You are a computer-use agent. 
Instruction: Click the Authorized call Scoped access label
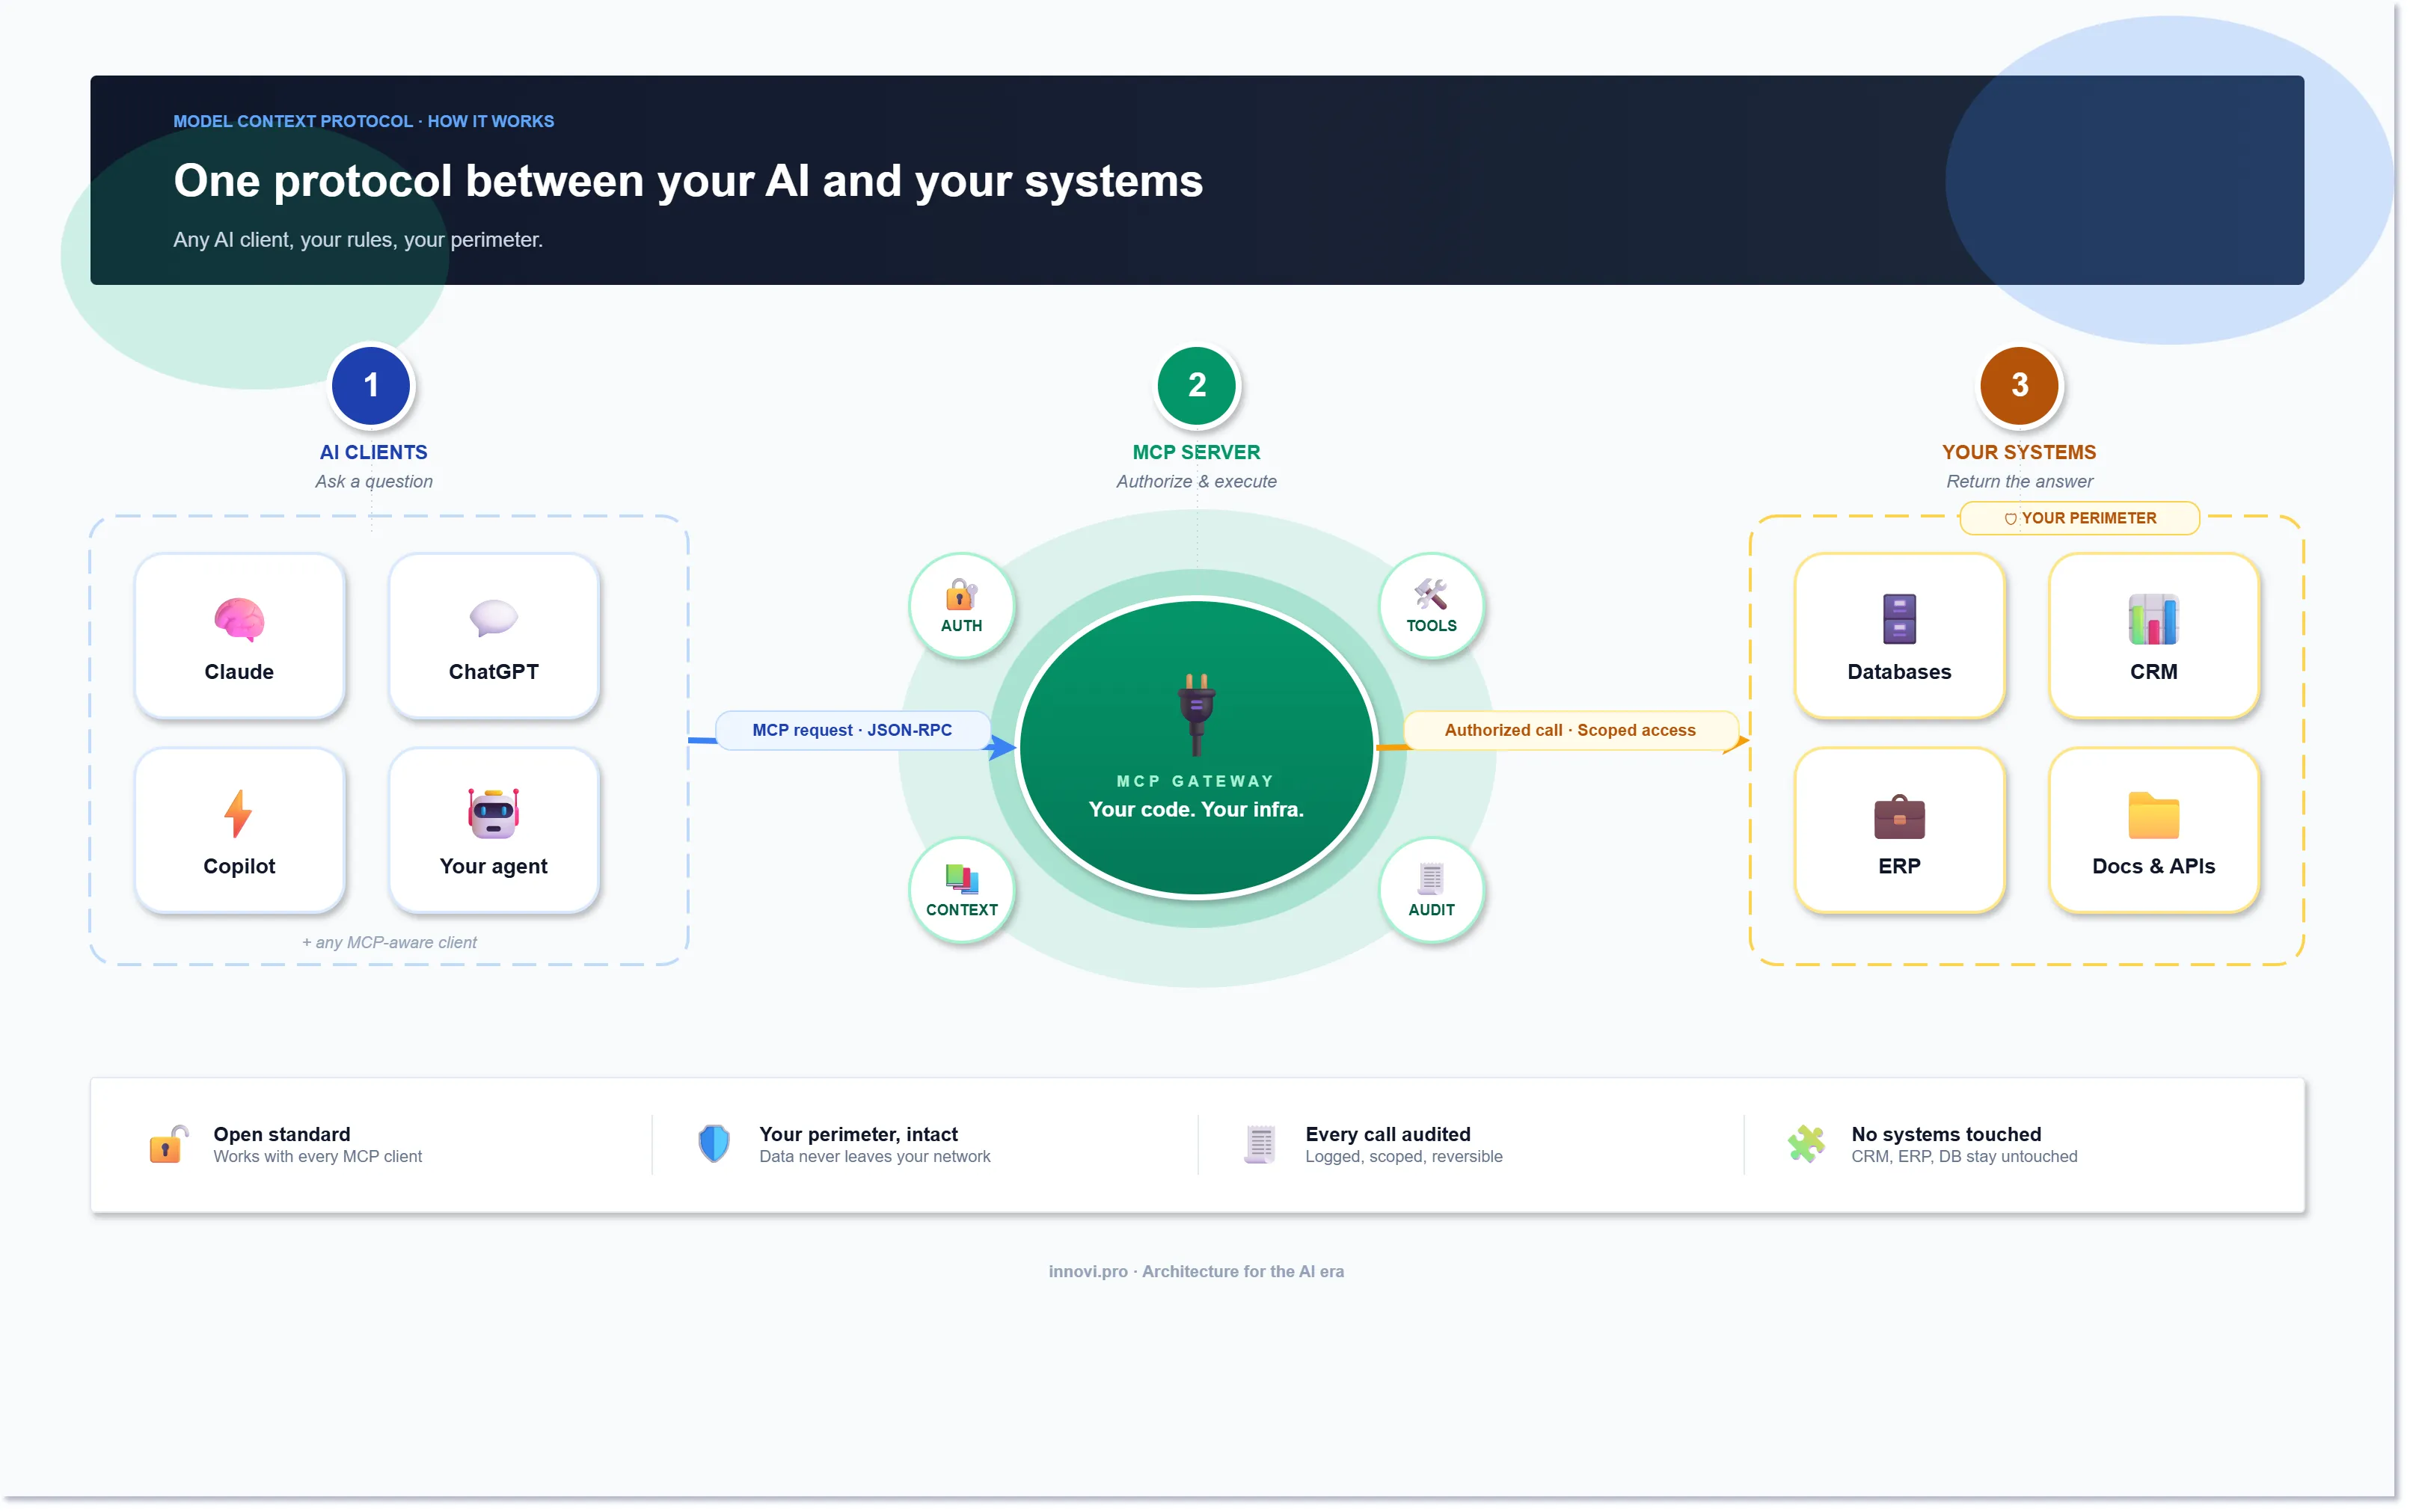point(1569,730)
